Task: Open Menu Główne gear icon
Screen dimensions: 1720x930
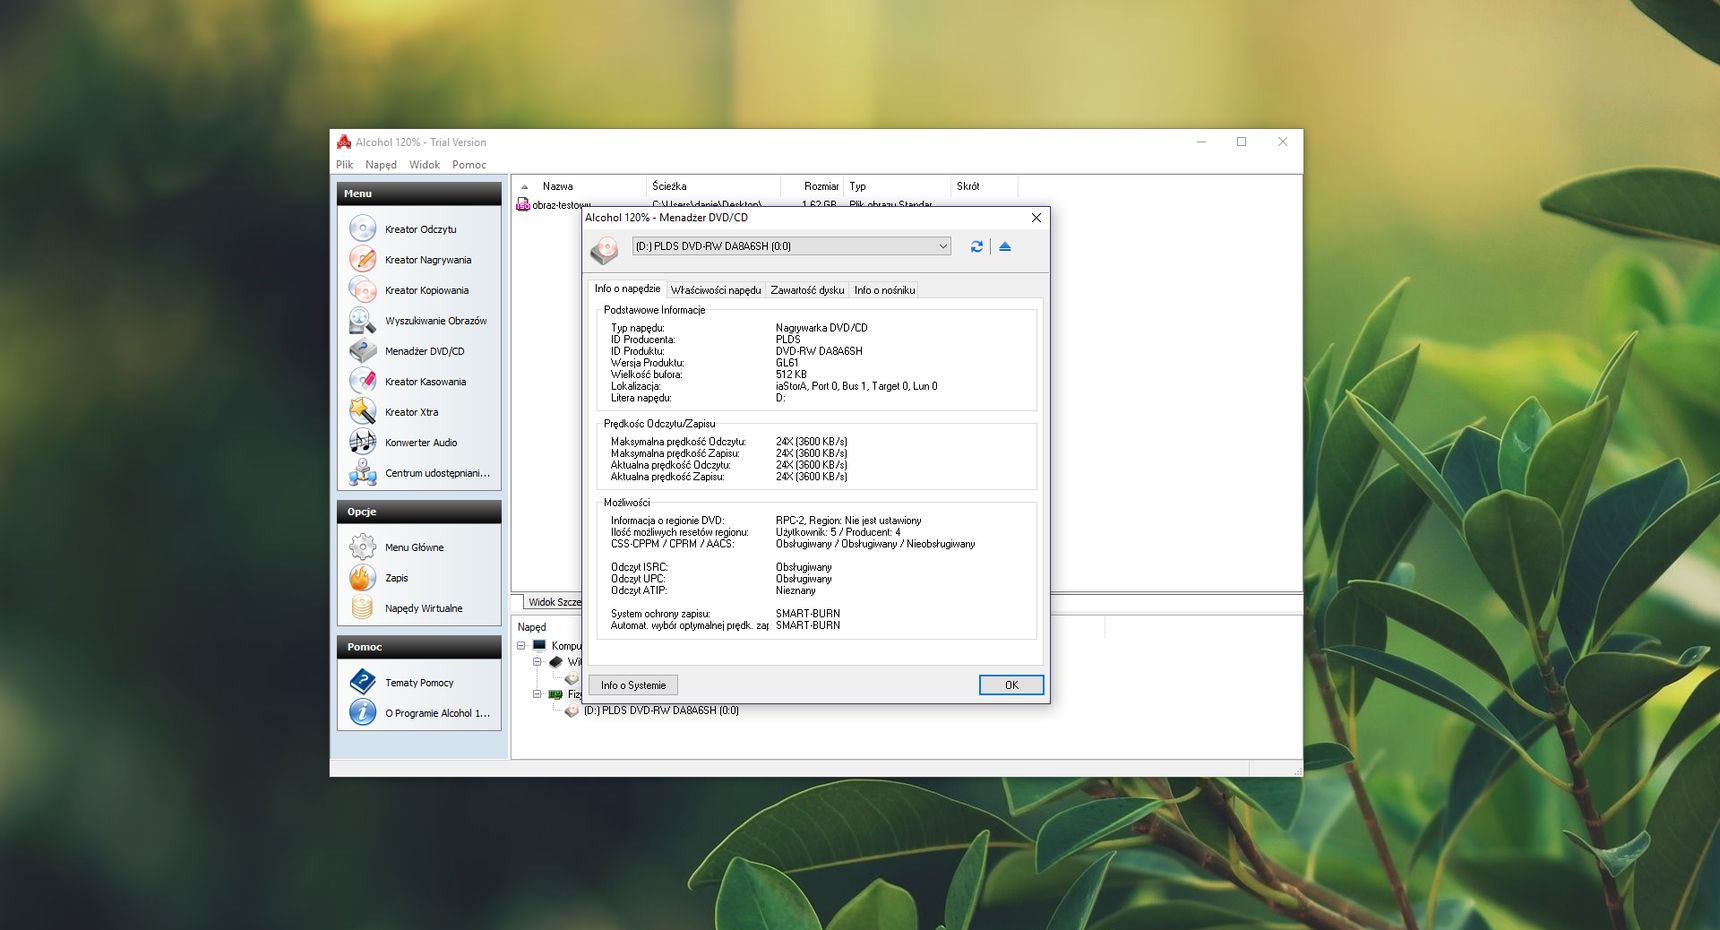Action: (362, 547)
